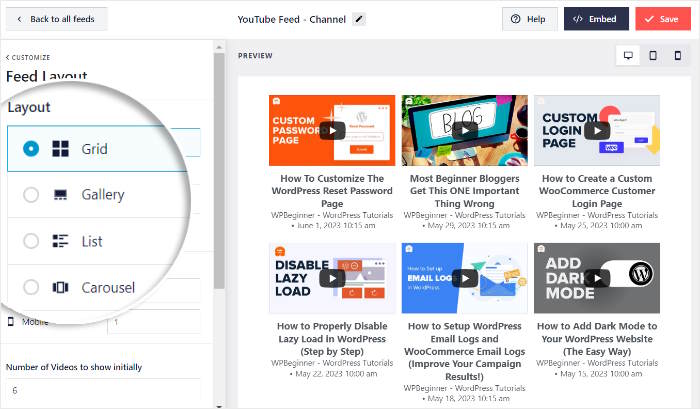Open How to Setup WordPress Email Logs title
The image size is (700, 409).
click(x=465, y=351)
